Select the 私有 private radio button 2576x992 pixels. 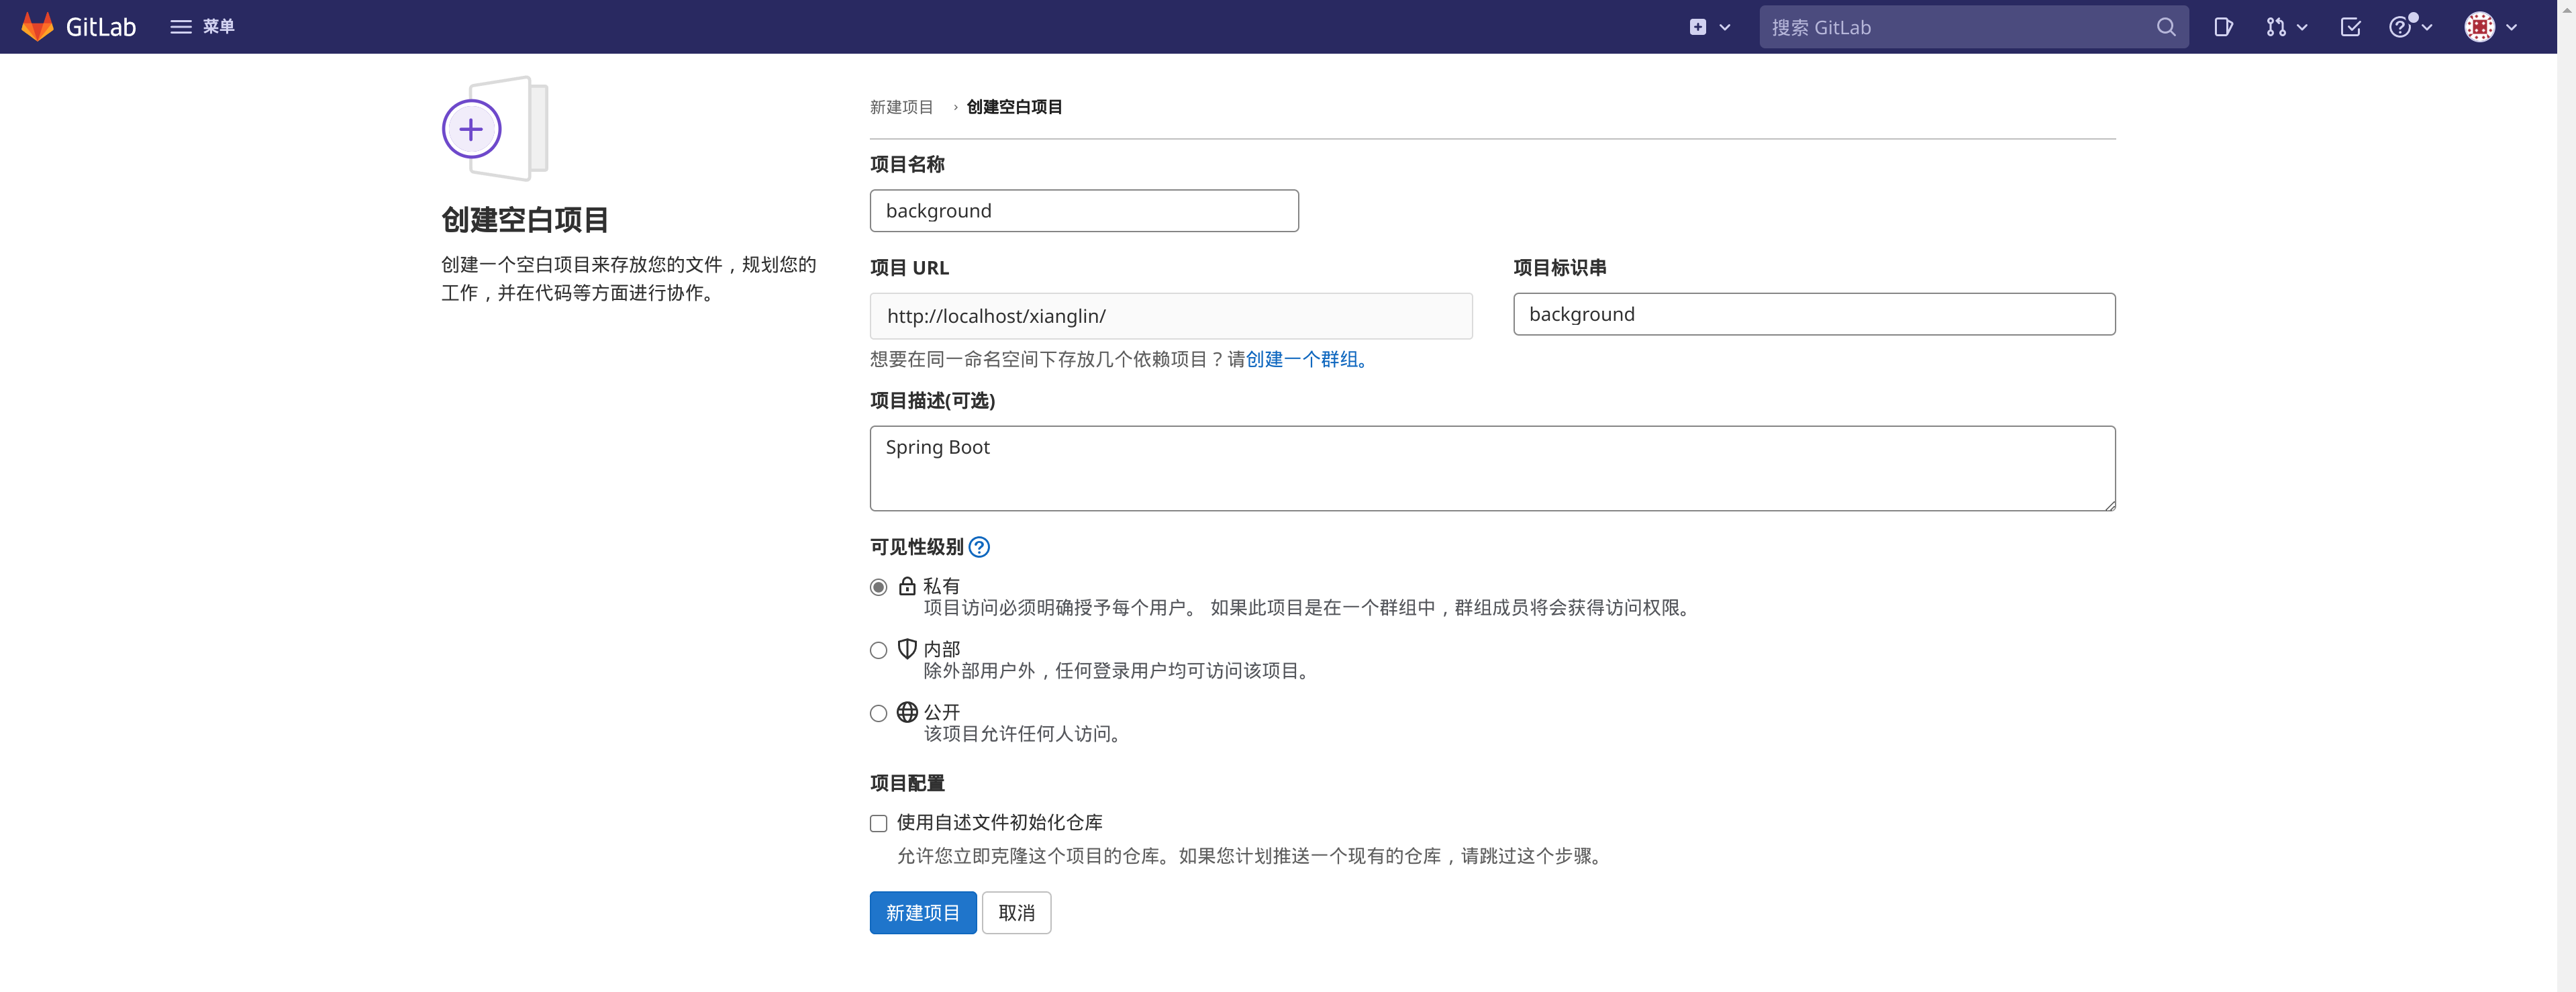[x=878, y=587]
